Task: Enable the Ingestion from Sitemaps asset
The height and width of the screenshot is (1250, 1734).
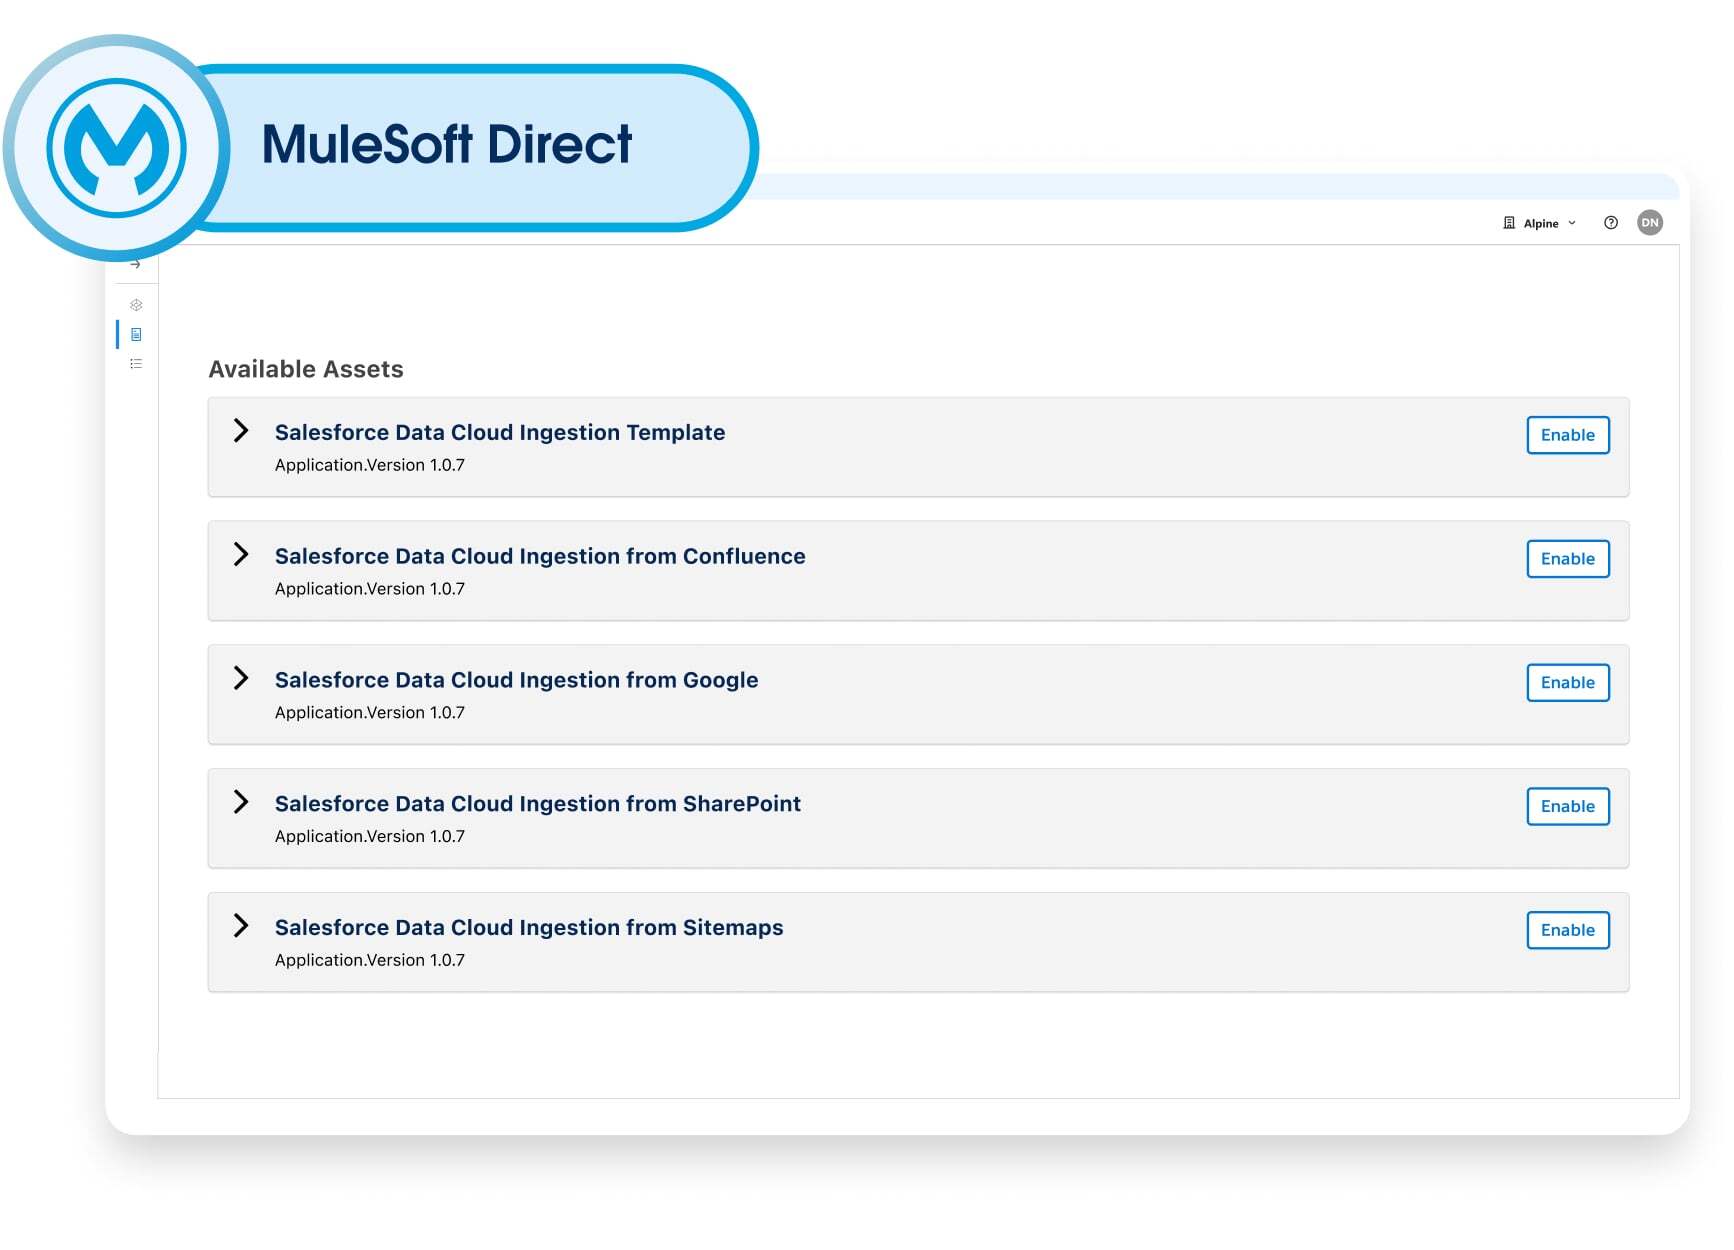Action: click(1568, 930)
